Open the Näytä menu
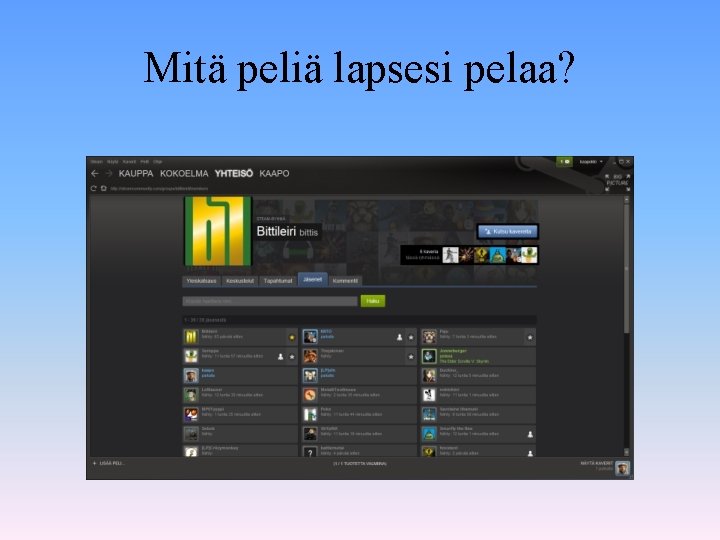This screenshot has height=540, width=720. click(x=112, y=162)
